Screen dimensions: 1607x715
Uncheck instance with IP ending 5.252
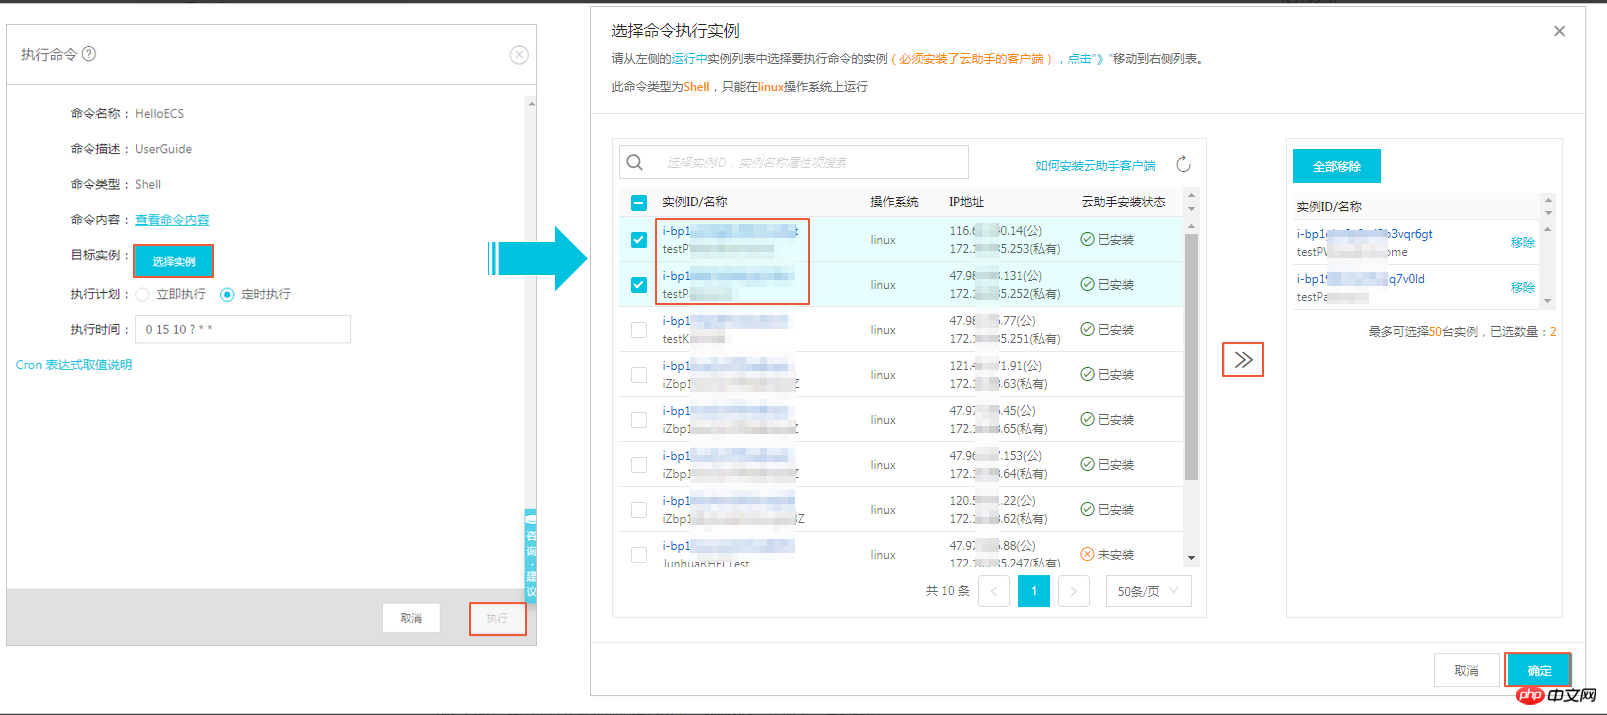(x=639, y=285)
